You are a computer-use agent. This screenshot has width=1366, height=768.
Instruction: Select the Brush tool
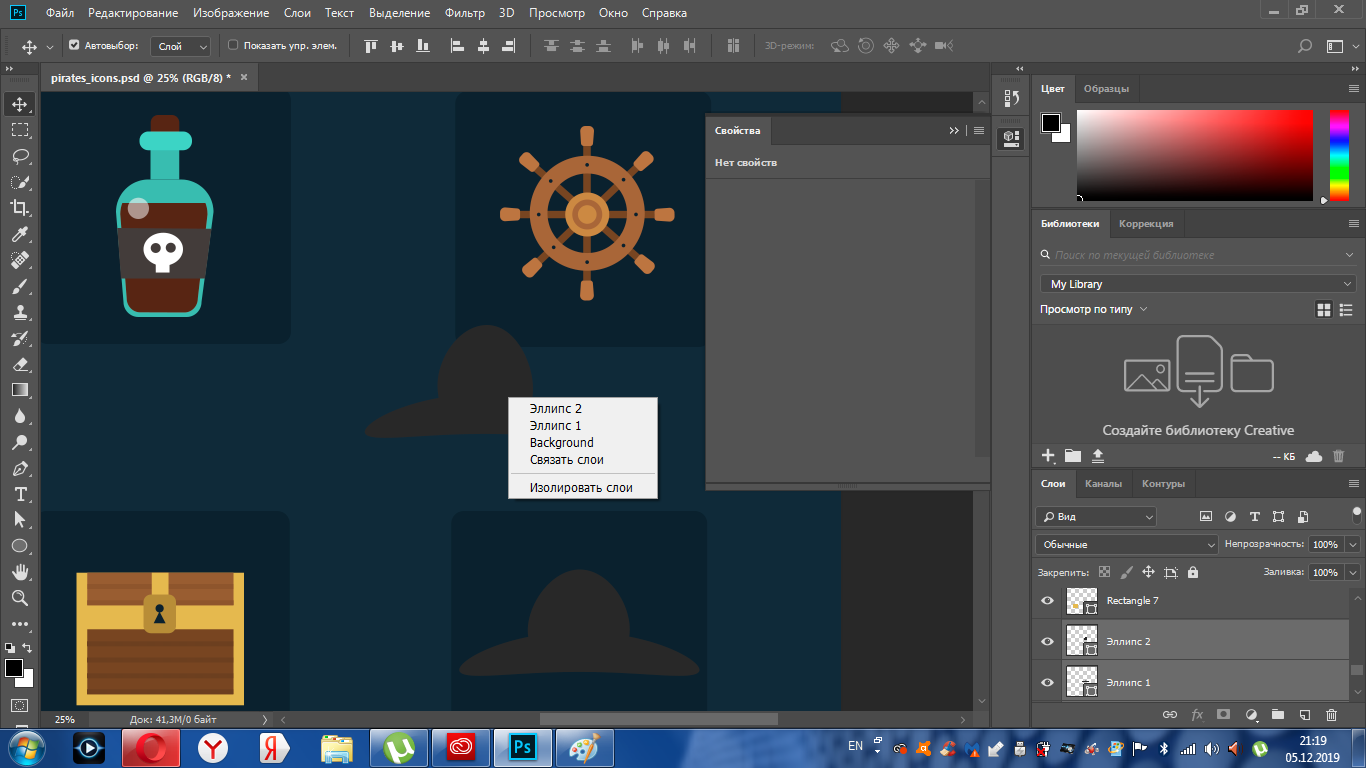[x=20, y=286]
